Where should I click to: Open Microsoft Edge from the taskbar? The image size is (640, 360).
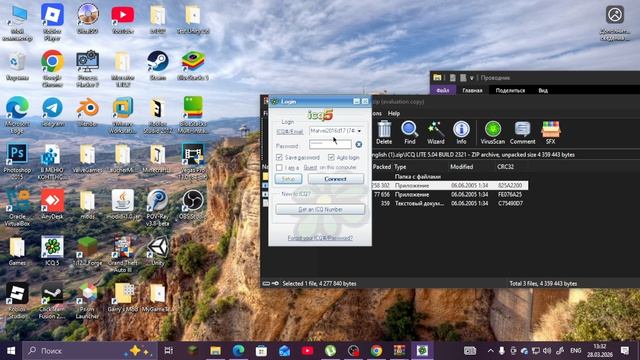coord(238,351)
